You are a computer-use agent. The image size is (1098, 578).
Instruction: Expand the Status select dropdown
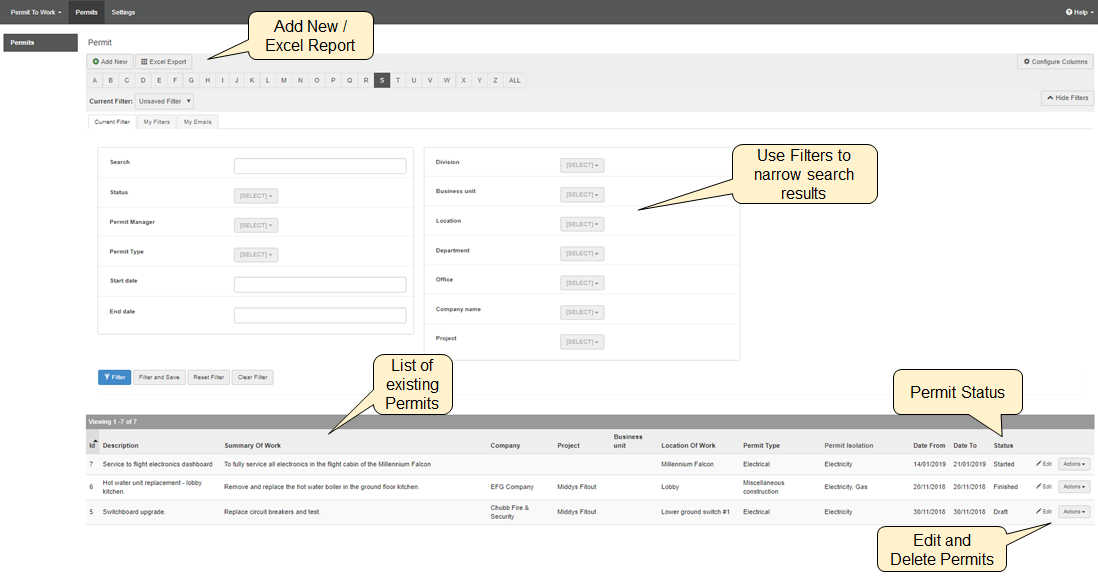[x=256, y=196]
